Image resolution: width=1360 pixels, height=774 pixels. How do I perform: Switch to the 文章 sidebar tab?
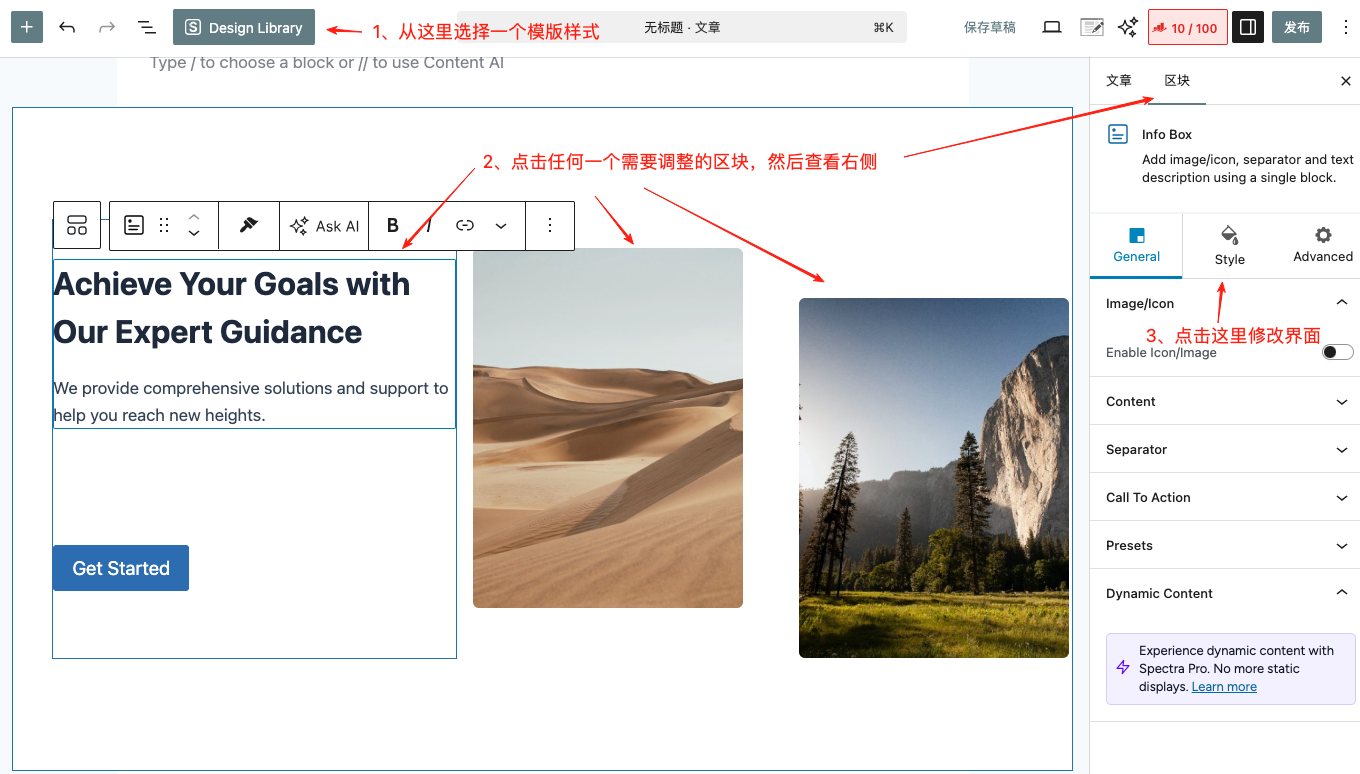coord(1119,81)
